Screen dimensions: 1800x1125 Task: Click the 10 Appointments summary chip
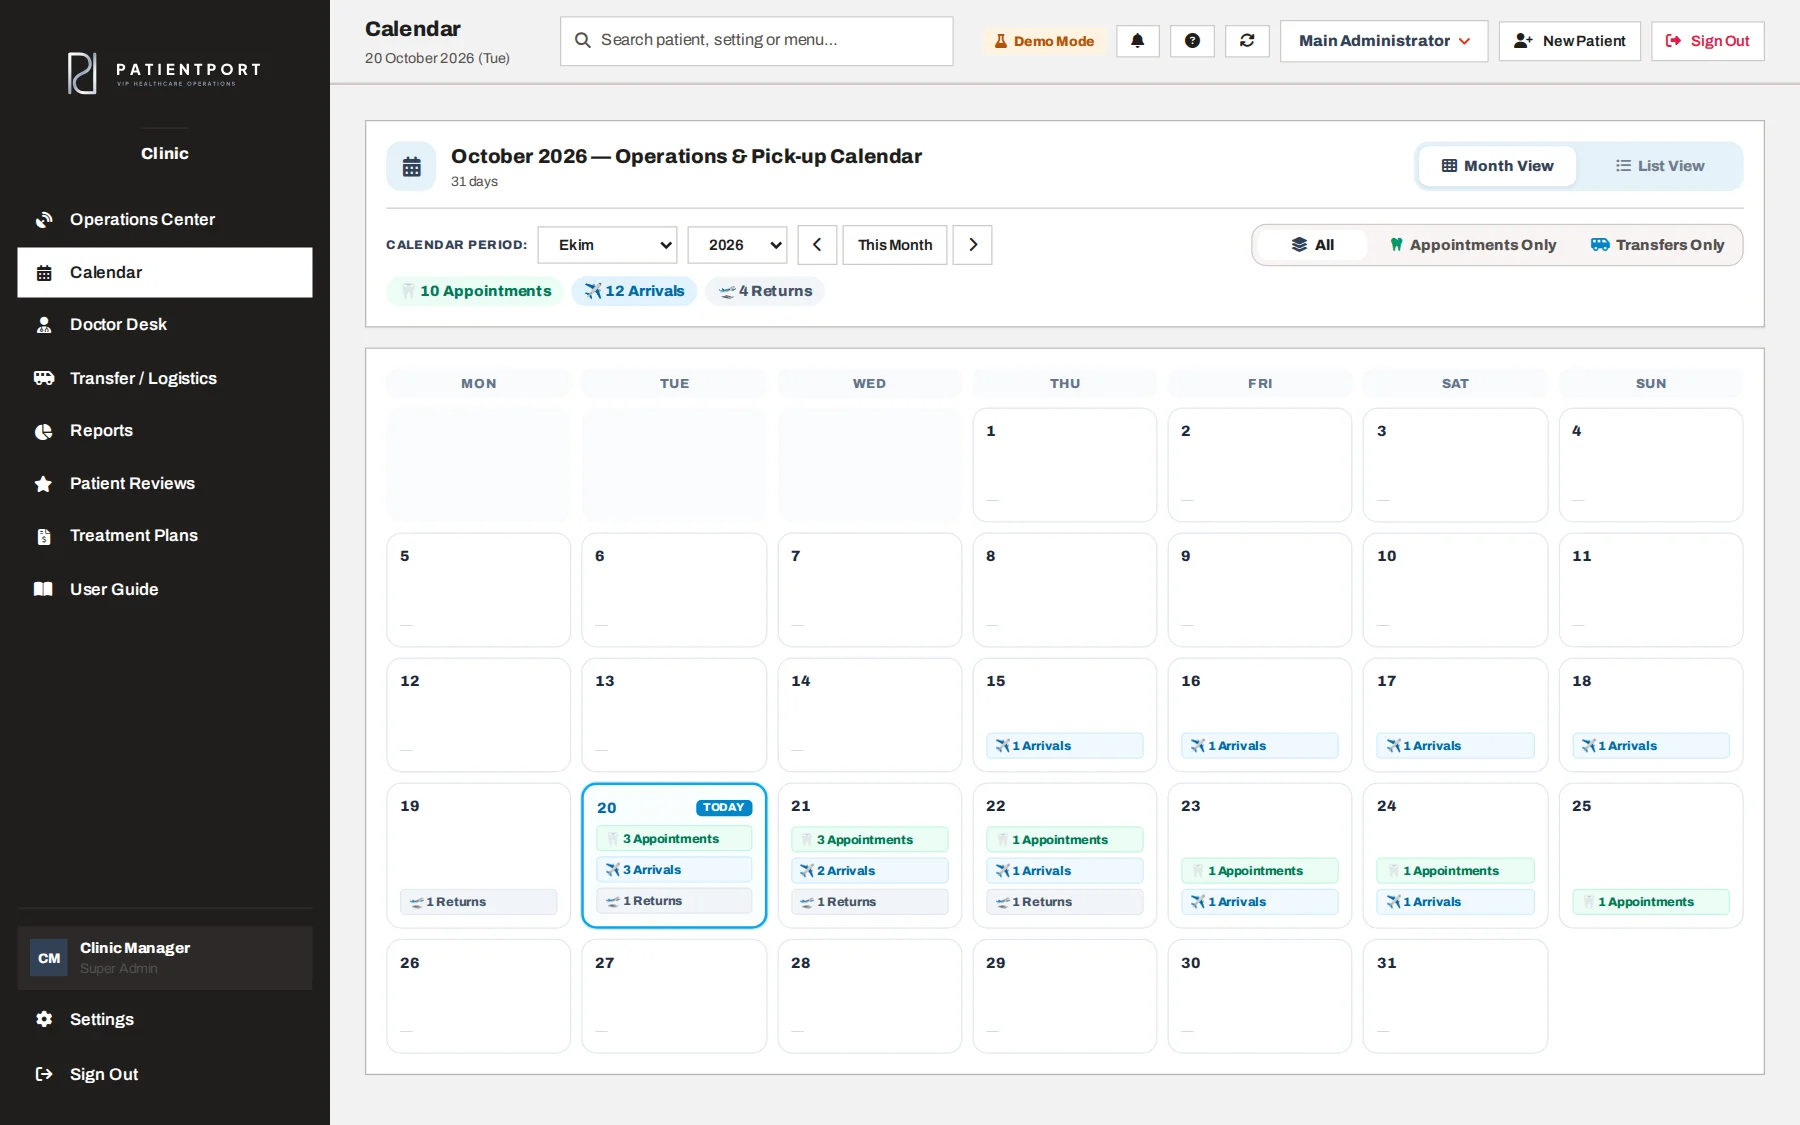[x=476, y=291]
